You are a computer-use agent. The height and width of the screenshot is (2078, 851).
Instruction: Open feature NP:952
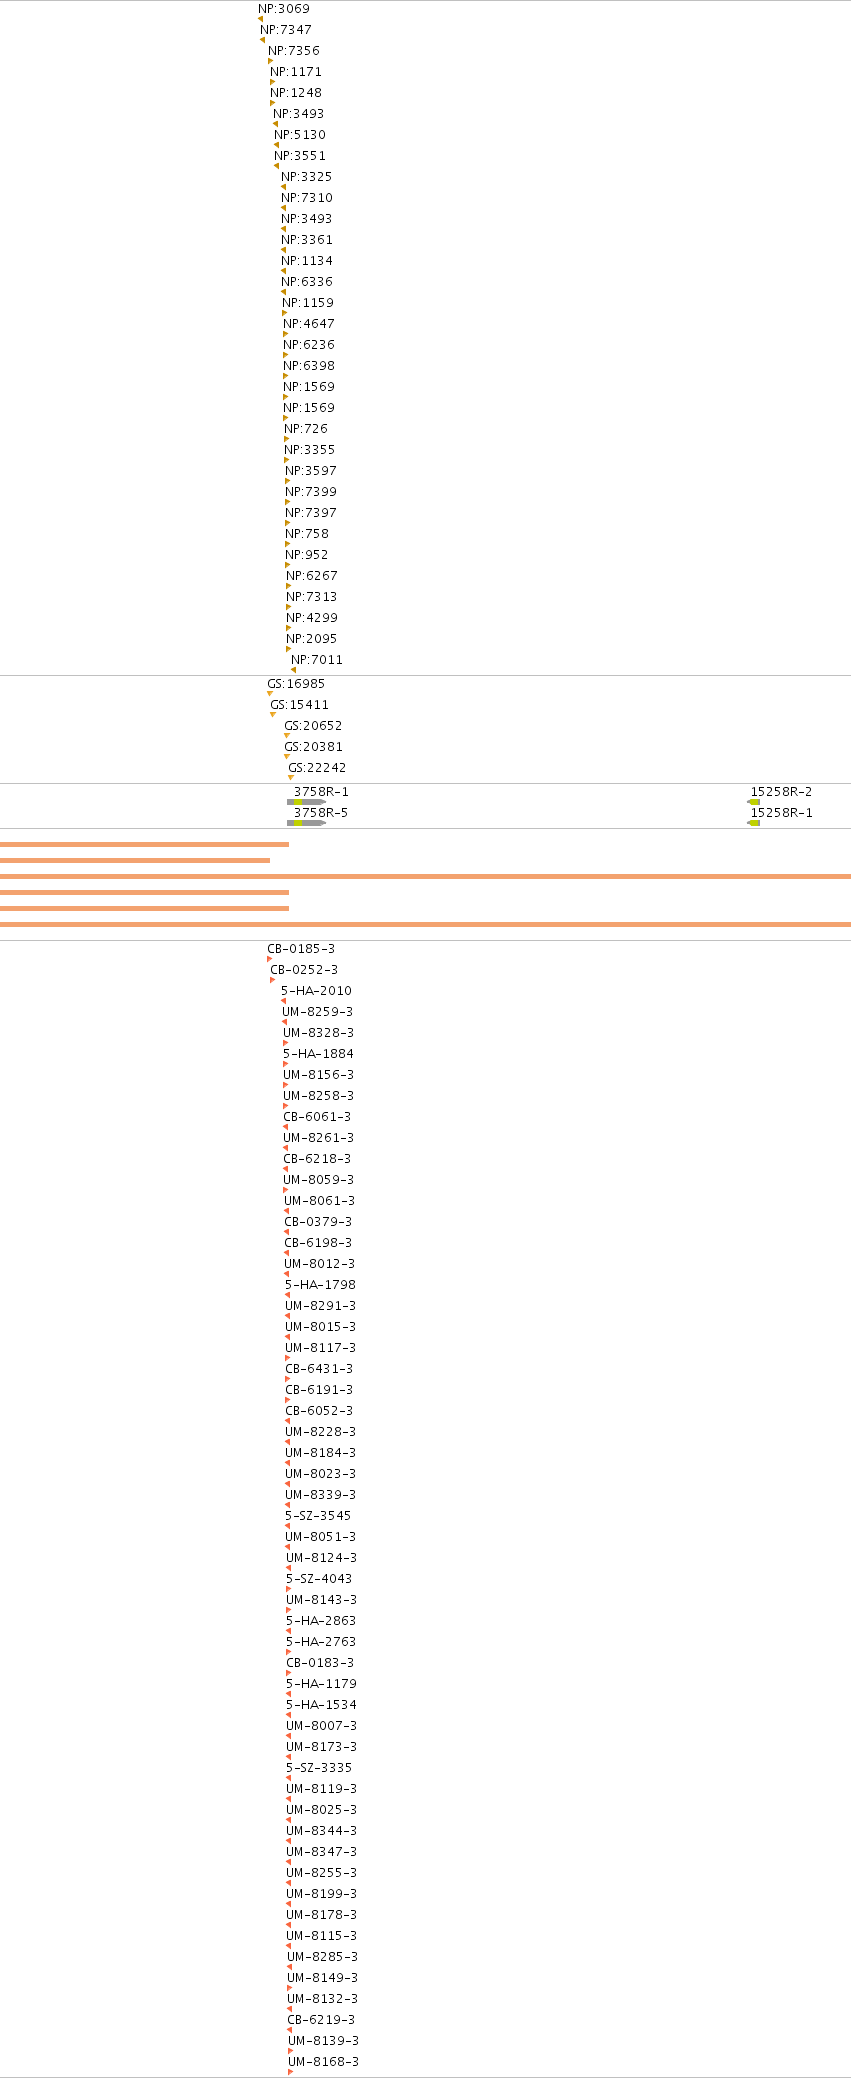pyautogui.click(x=307, y=555)
